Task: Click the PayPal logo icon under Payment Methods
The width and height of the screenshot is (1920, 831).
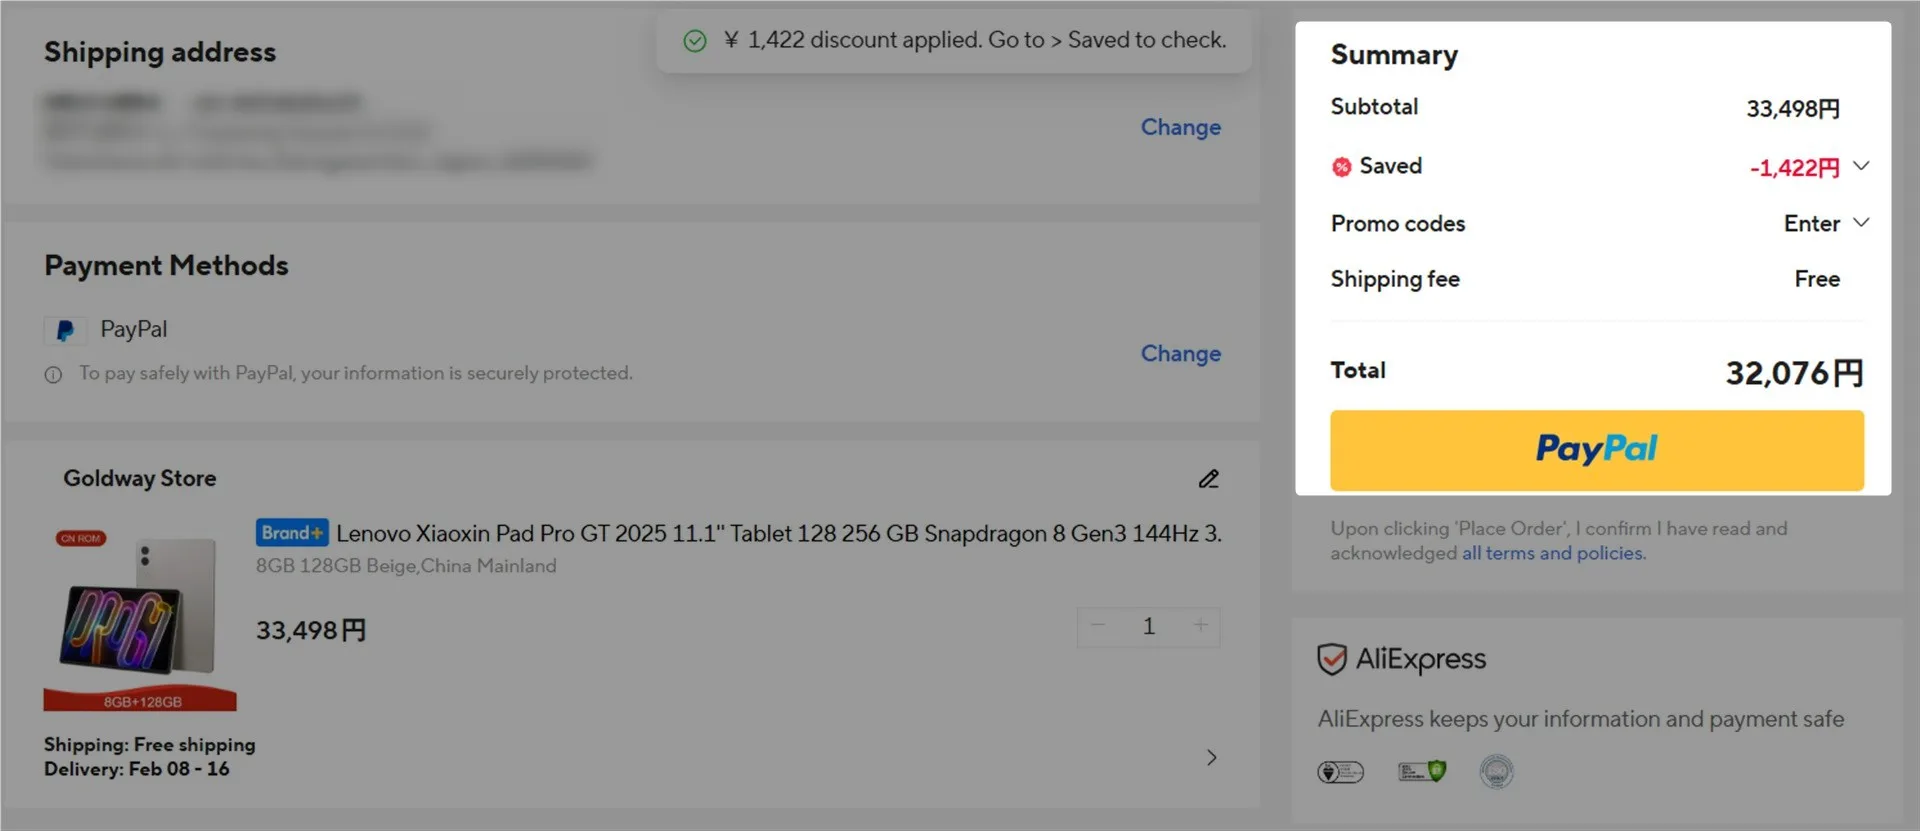Action: (x=65, y=330)
